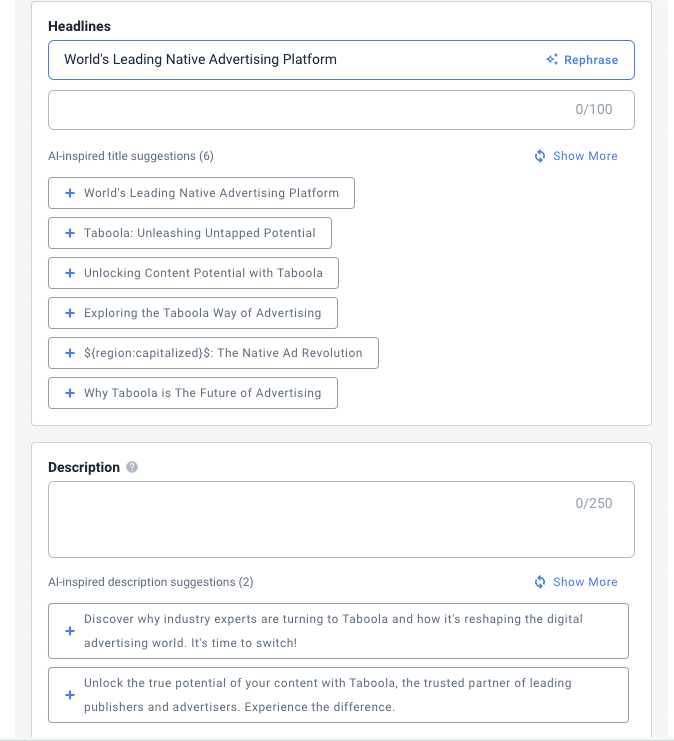Show more AI-inspired title suggestions
This screenshot has width=674, height=741.
tap(585, 156)
